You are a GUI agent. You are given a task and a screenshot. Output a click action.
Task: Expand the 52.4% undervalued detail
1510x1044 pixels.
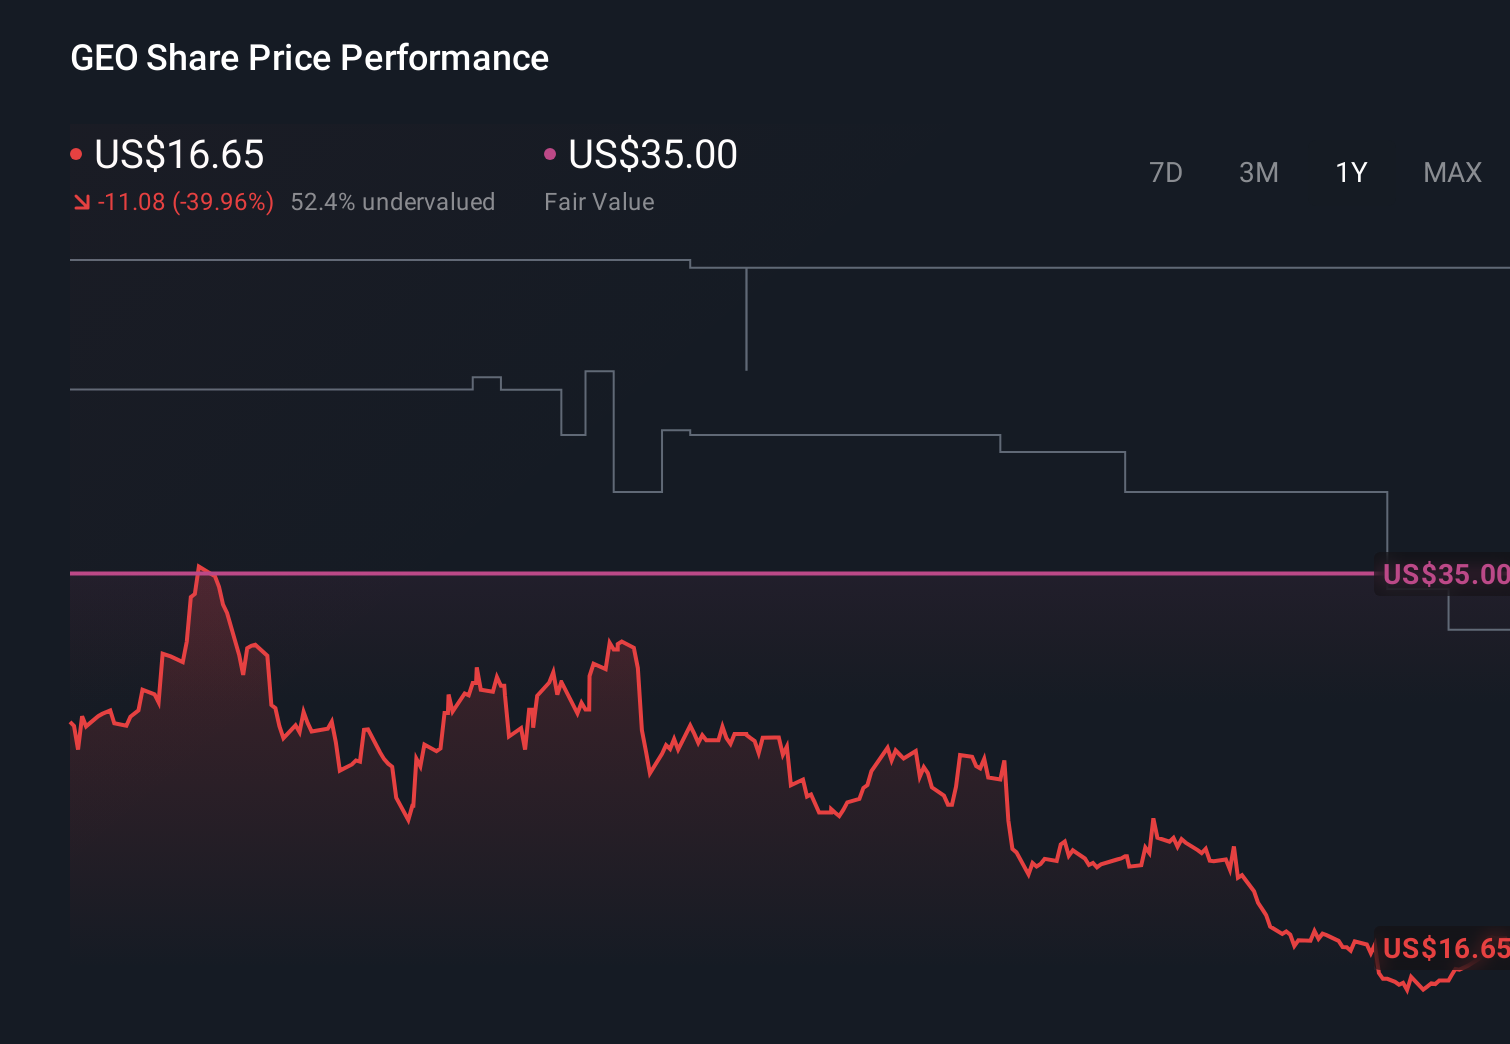(393, 201)
